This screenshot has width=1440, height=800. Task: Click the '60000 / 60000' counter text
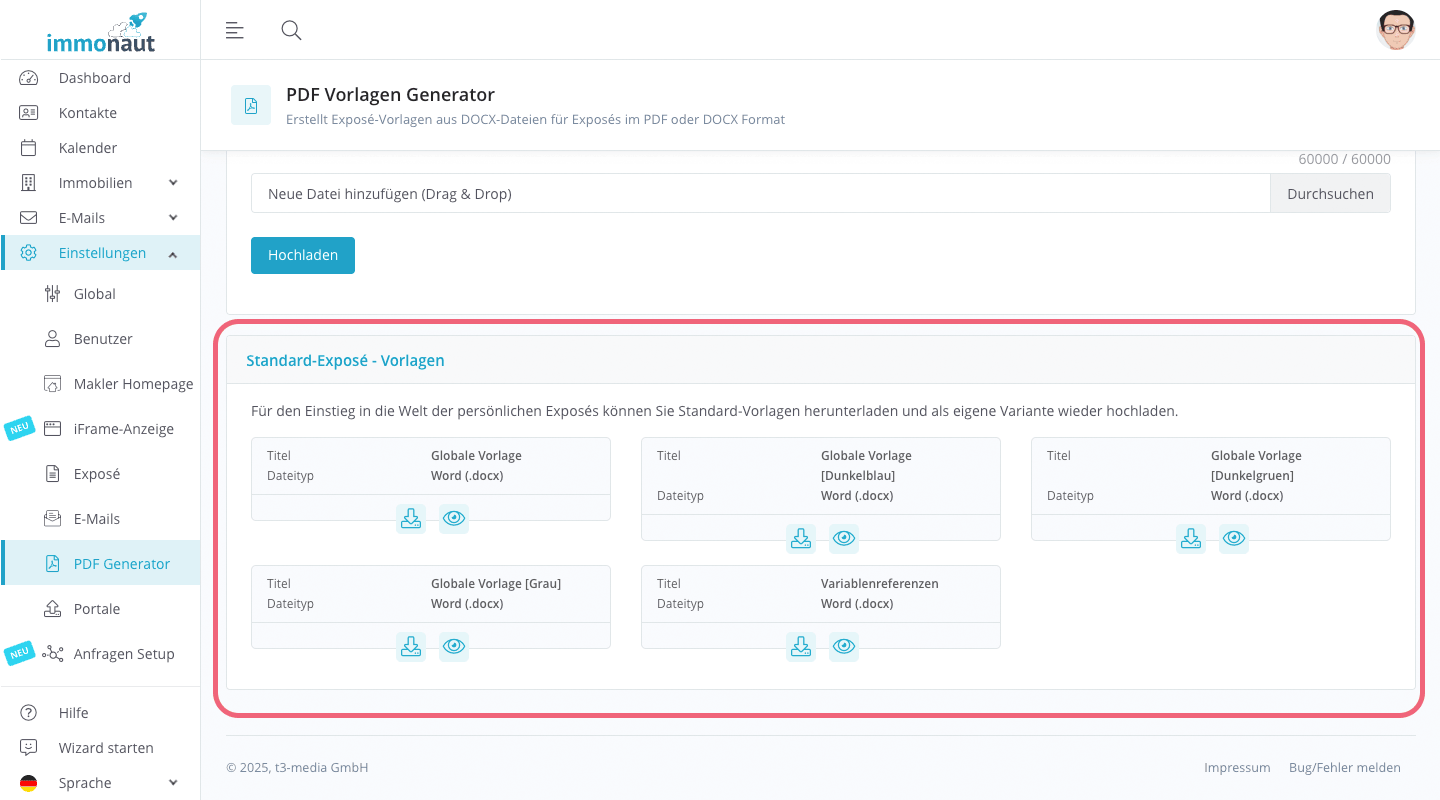coord(1344,159)
